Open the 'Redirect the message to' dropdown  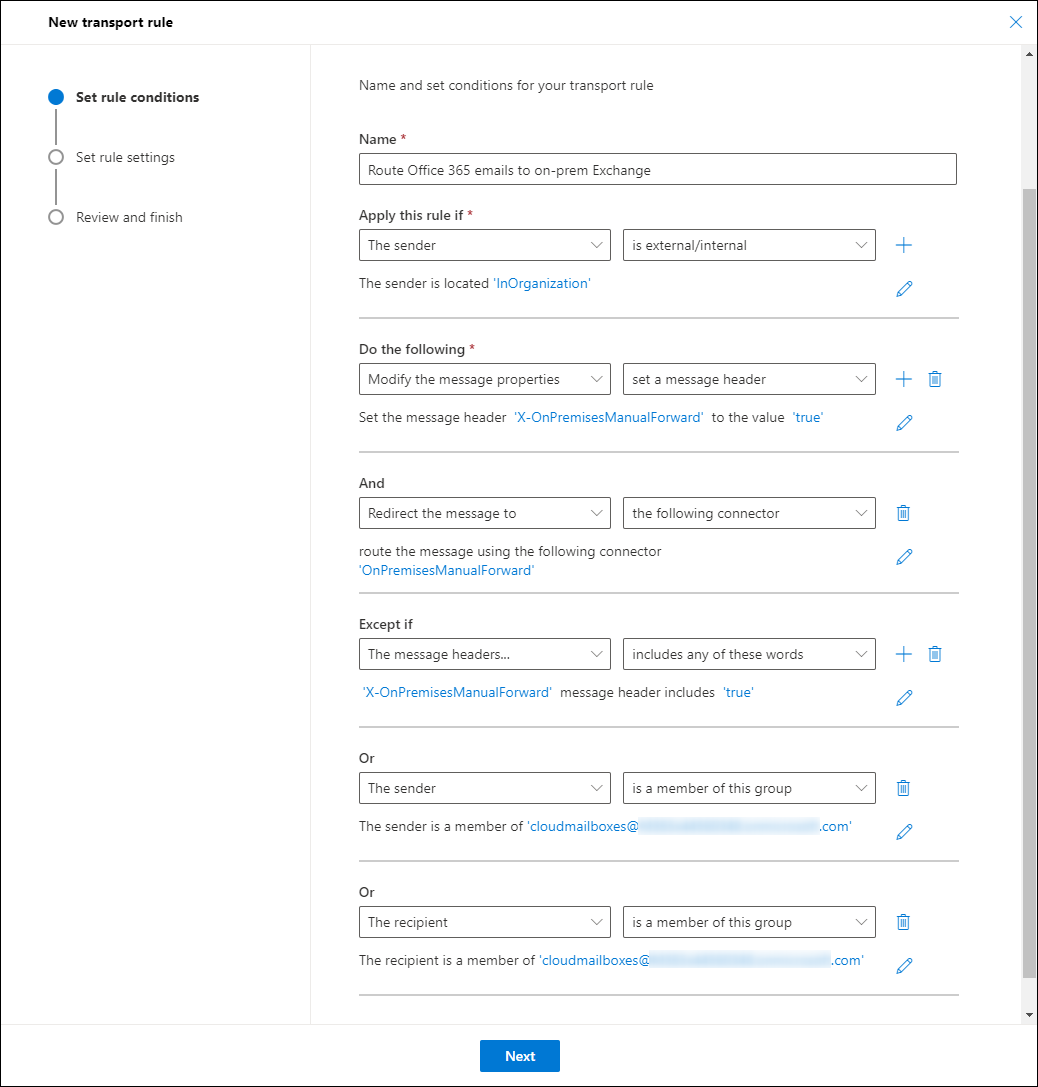click(x=485, y=513)
